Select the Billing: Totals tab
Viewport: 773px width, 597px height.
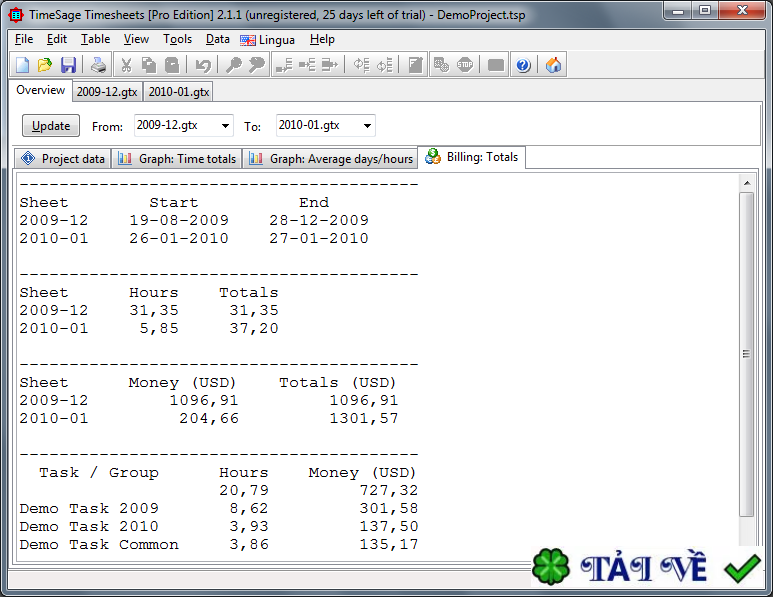[x=472, y=157]
